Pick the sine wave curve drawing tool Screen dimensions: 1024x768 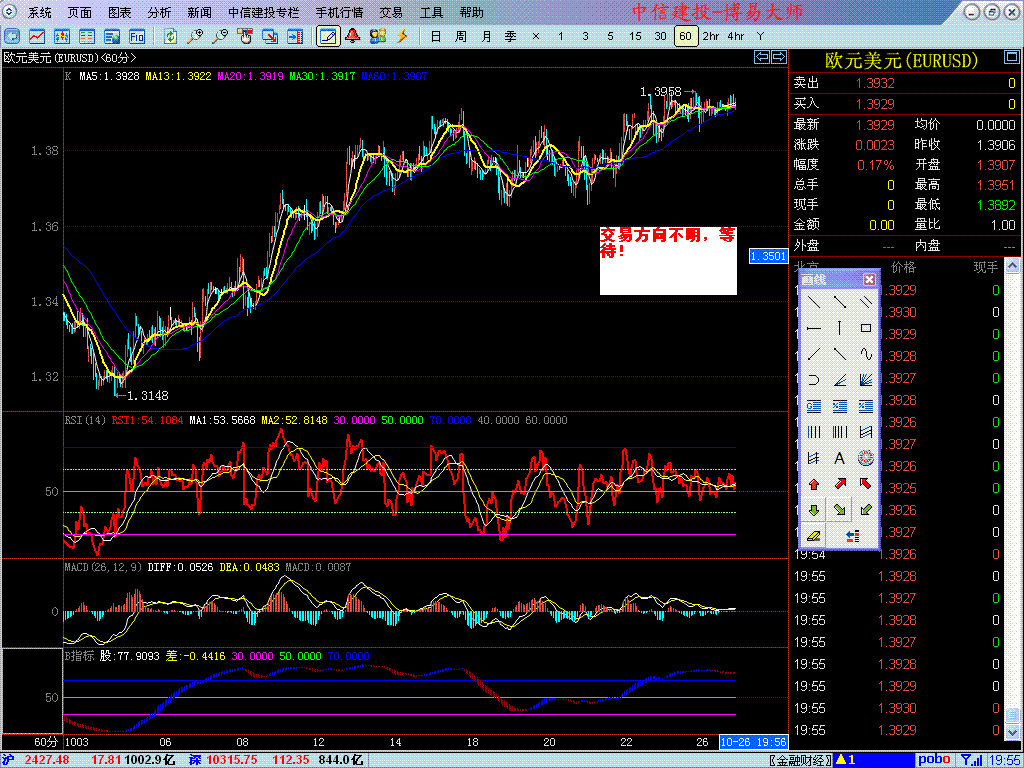coord(866,354)
